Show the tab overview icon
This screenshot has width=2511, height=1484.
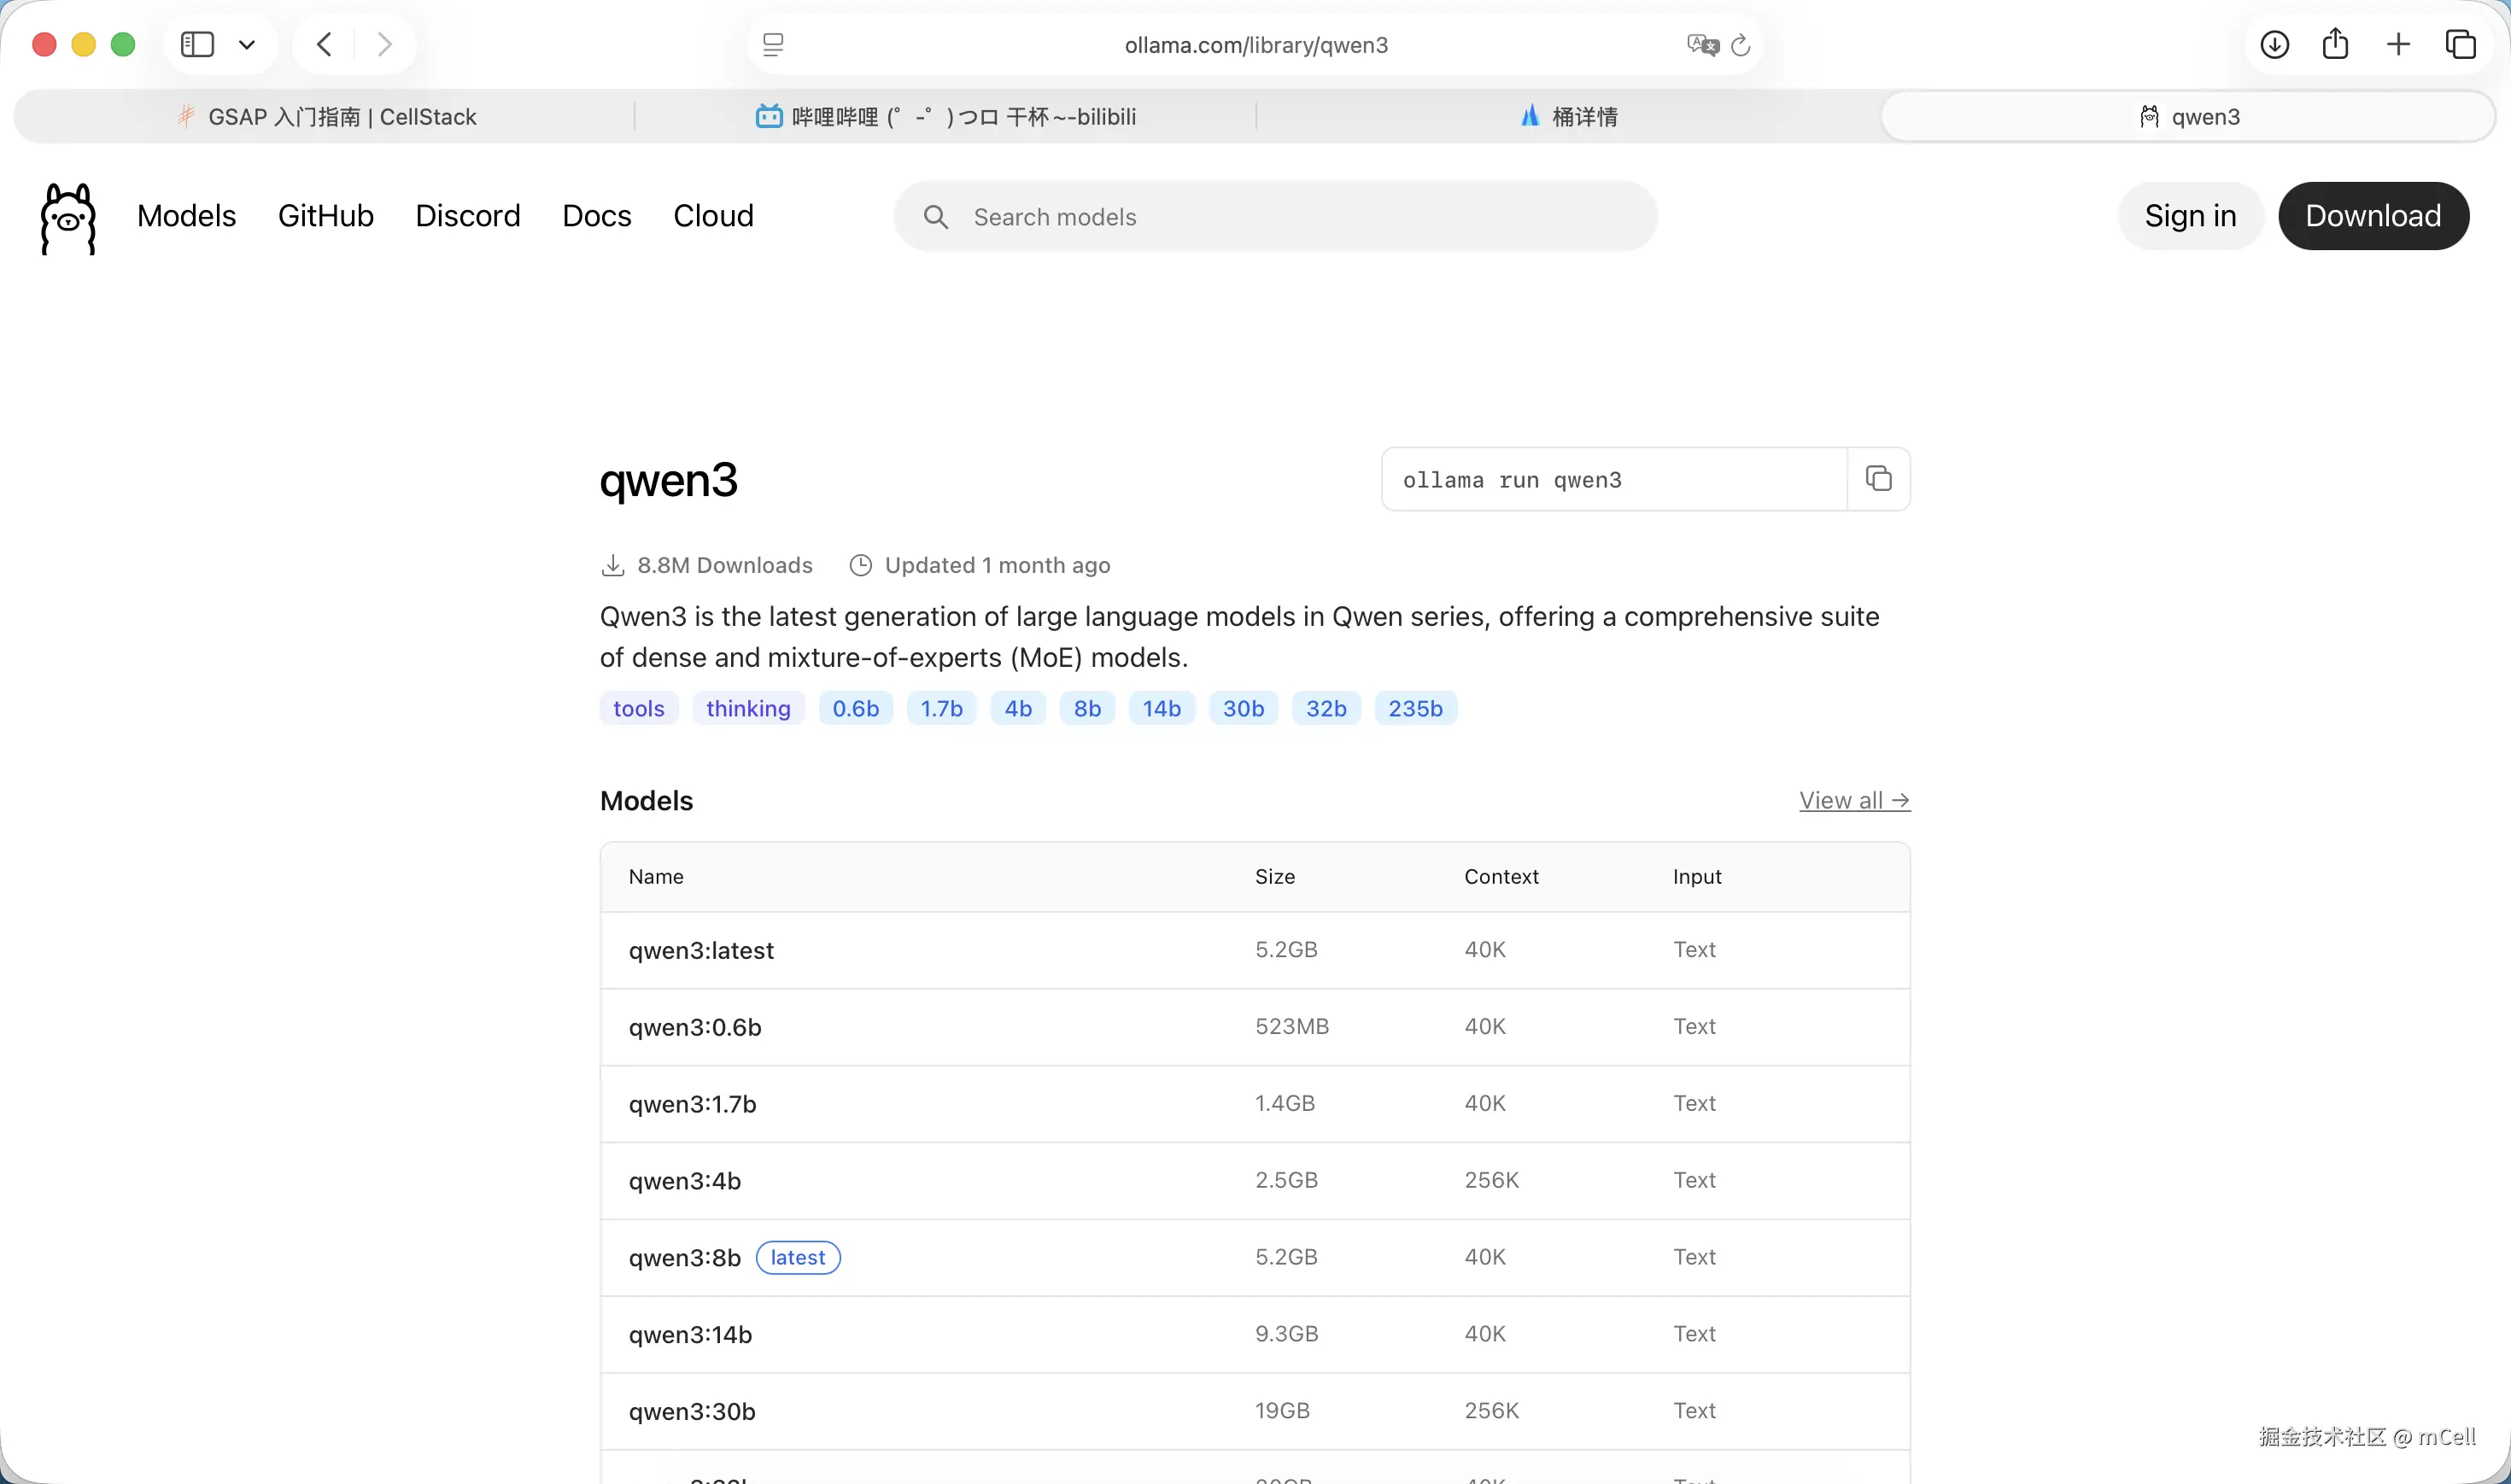[x=2460, y=44]
